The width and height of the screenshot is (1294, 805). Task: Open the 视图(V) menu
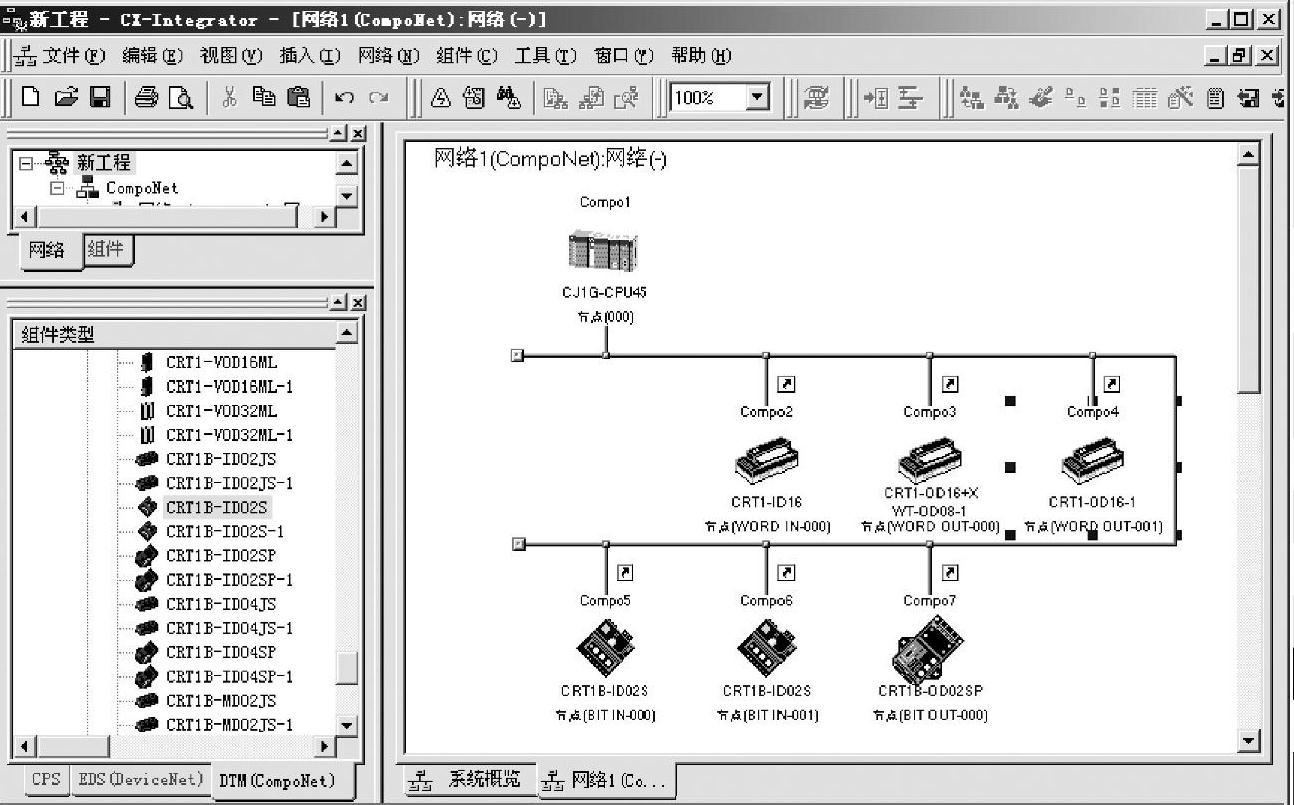tap(231, 56)
